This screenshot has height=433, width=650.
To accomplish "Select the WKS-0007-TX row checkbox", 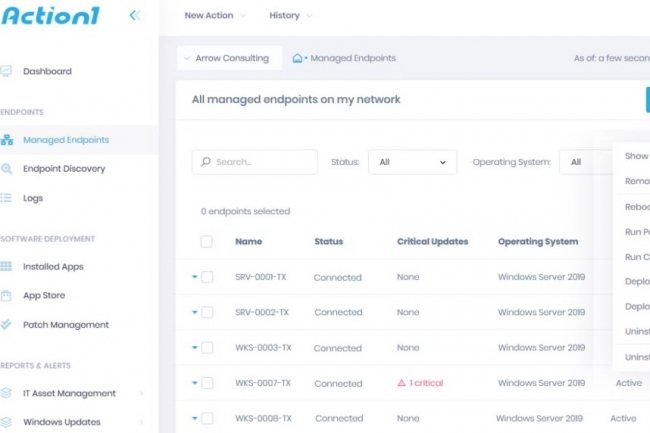I will (207, 383).
